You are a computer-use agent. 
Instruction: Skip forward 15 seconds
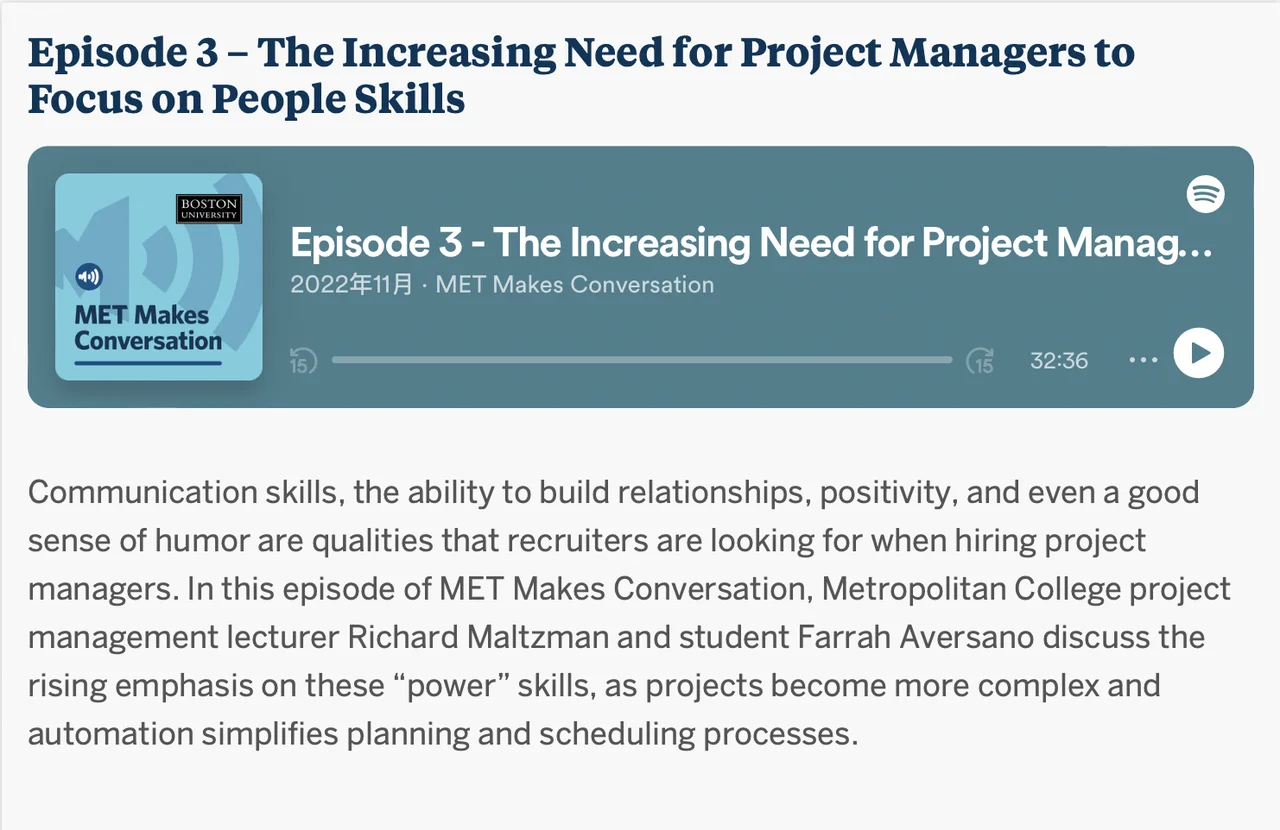pyautogui.click(x=980, y=361)
